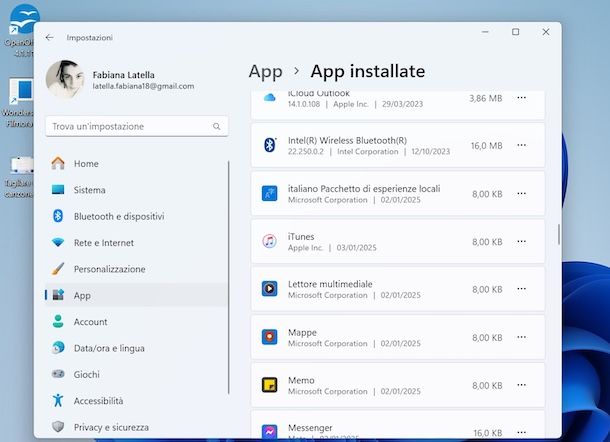Open Privacy e sicurezza section
610x442 pixels.
[x=136, y=427]
